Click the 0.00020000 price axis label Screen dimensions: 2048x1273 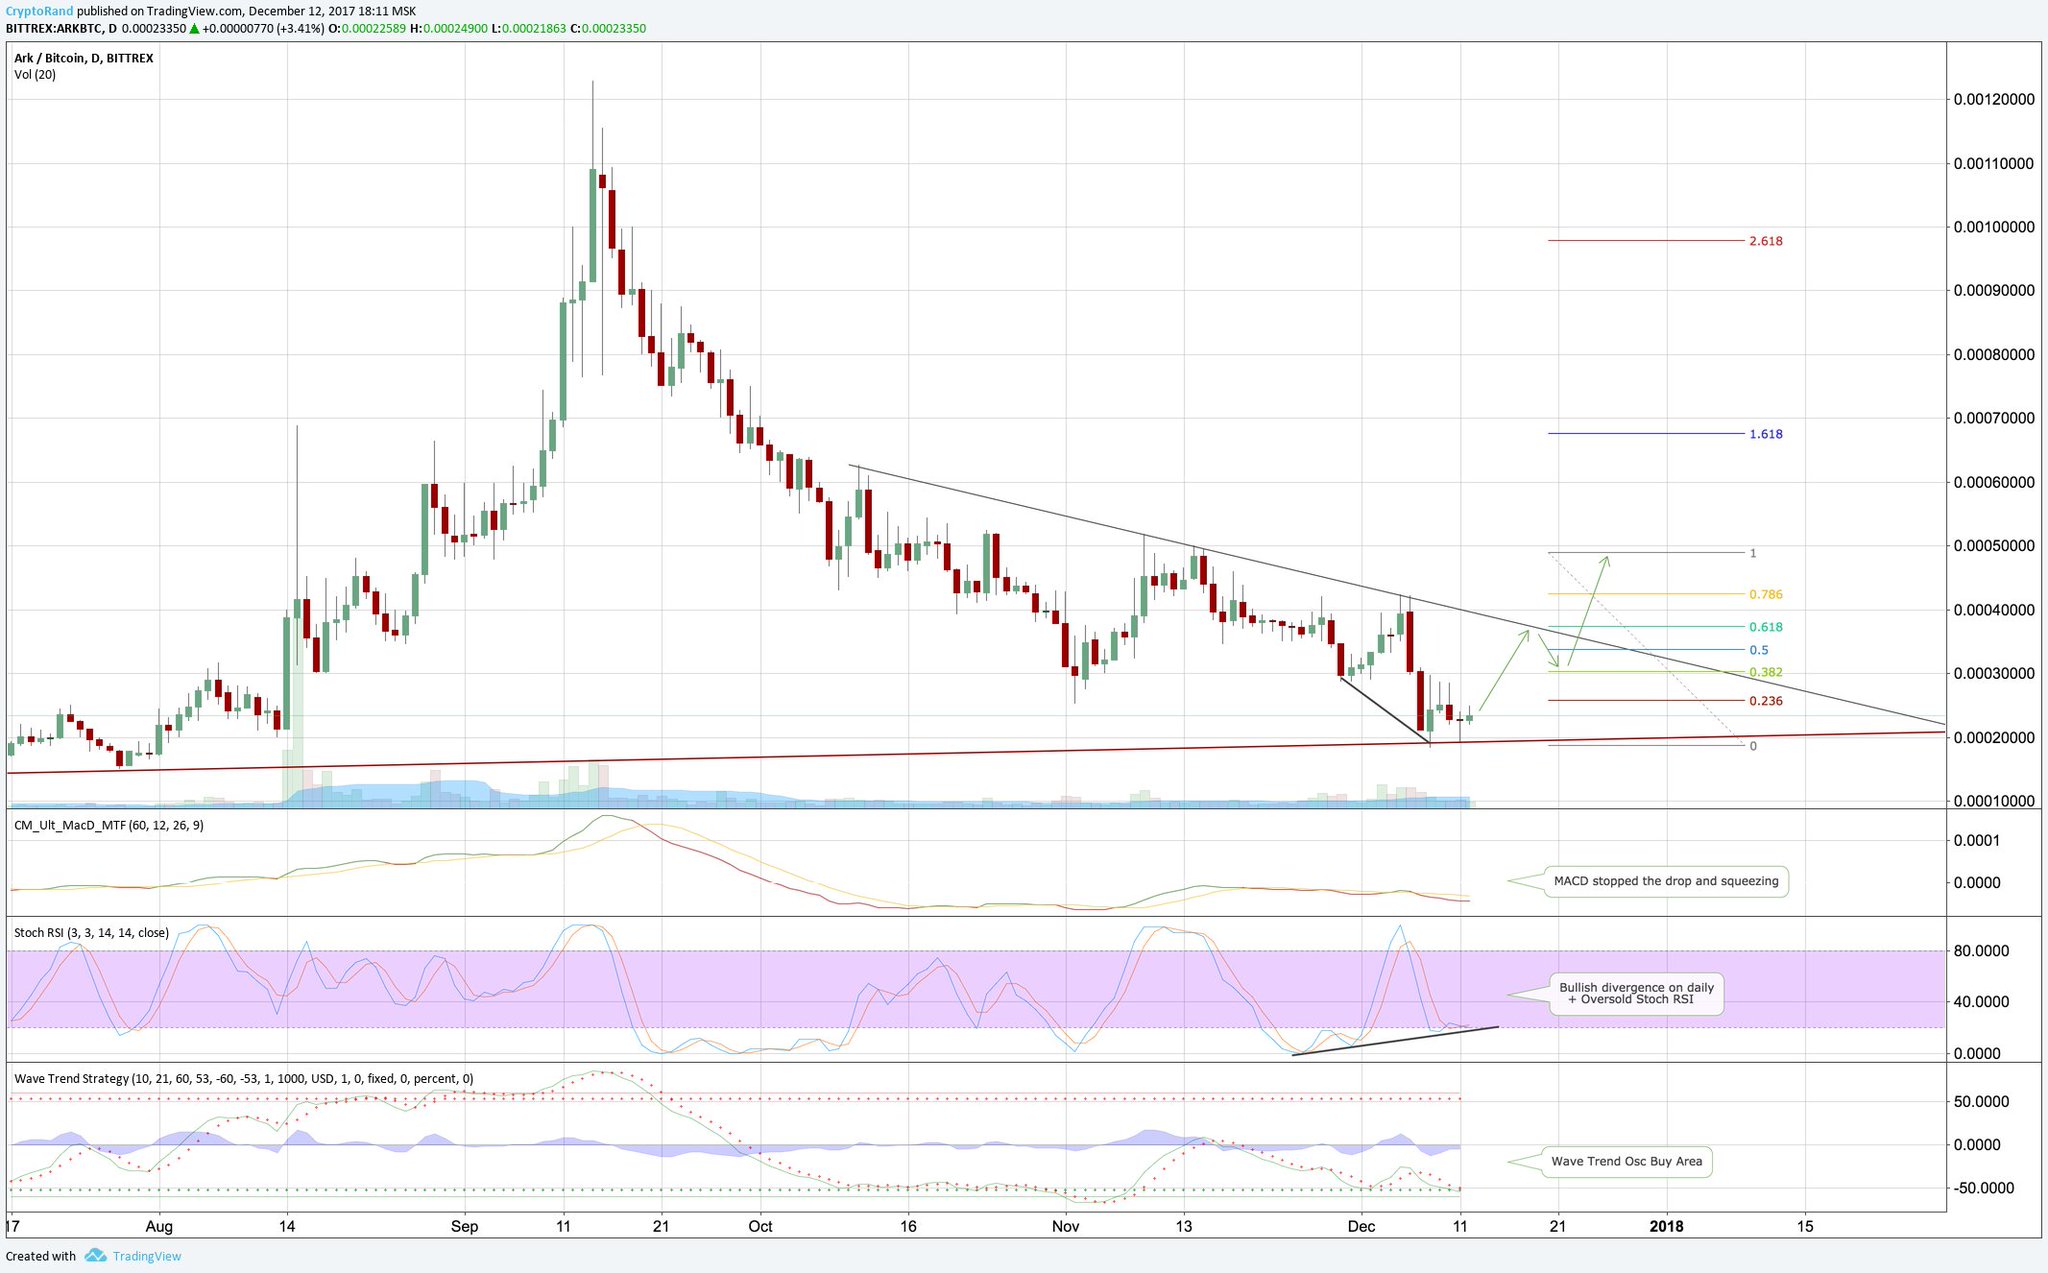[1993, 738]
